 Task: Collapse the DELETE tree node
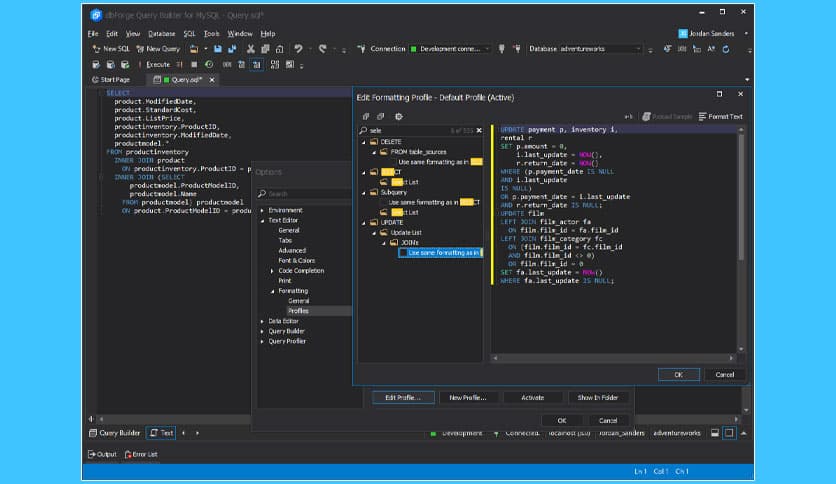(364, 142)
